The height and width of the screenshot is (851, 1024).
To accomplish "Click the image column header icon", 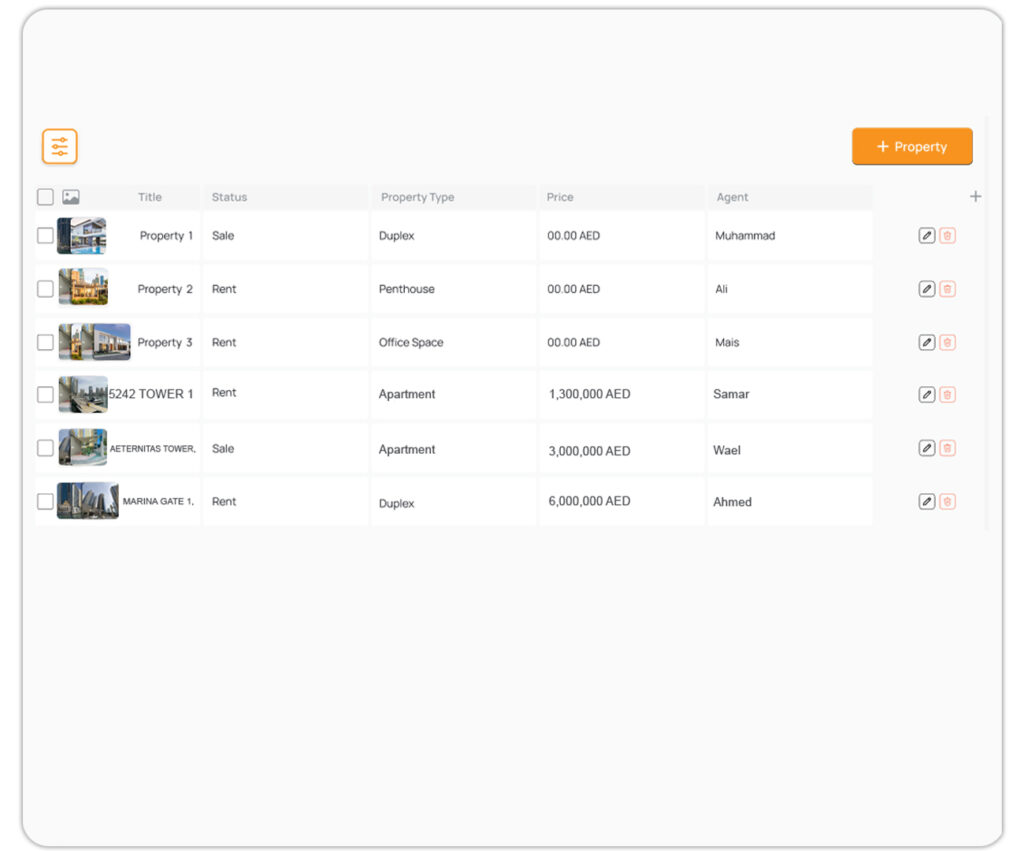I will pos(71,197).
